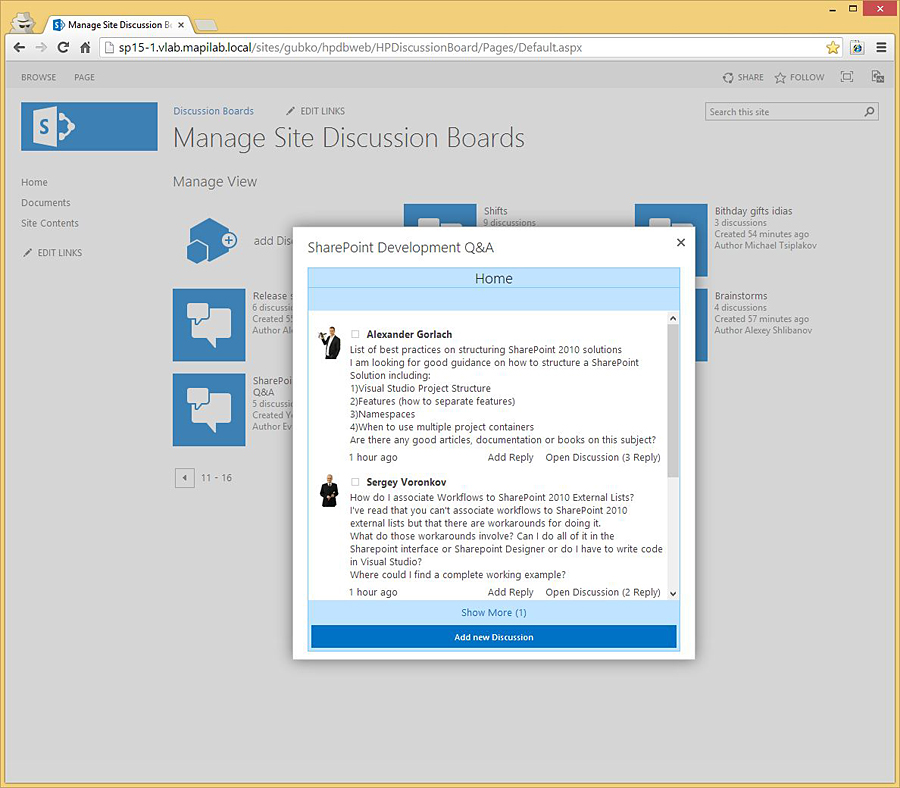Open the BROWSE ribbon tab
Image resolution: width=900 pixels, height=788 pixels.
[x=38, y=77]
